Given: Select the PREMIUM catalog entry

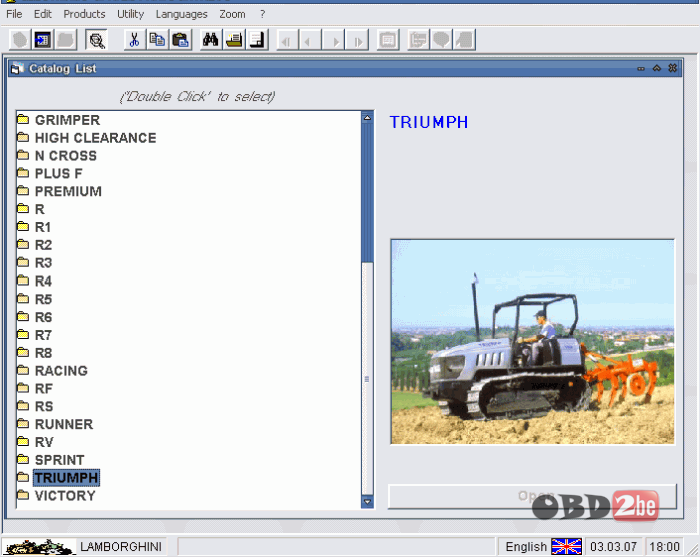Looking at the screenshot, I should [68, 191].
